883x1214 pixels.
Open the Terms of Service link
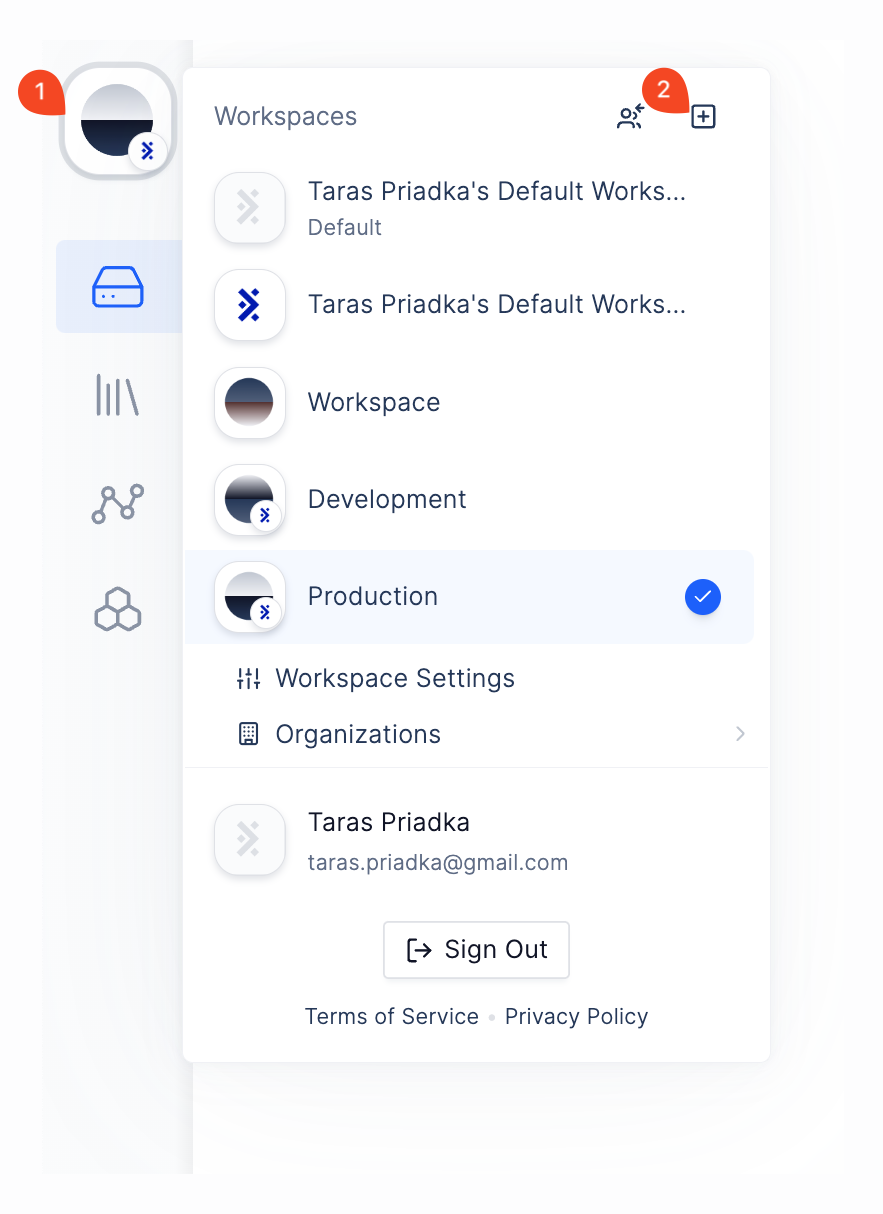point(392,1017)
